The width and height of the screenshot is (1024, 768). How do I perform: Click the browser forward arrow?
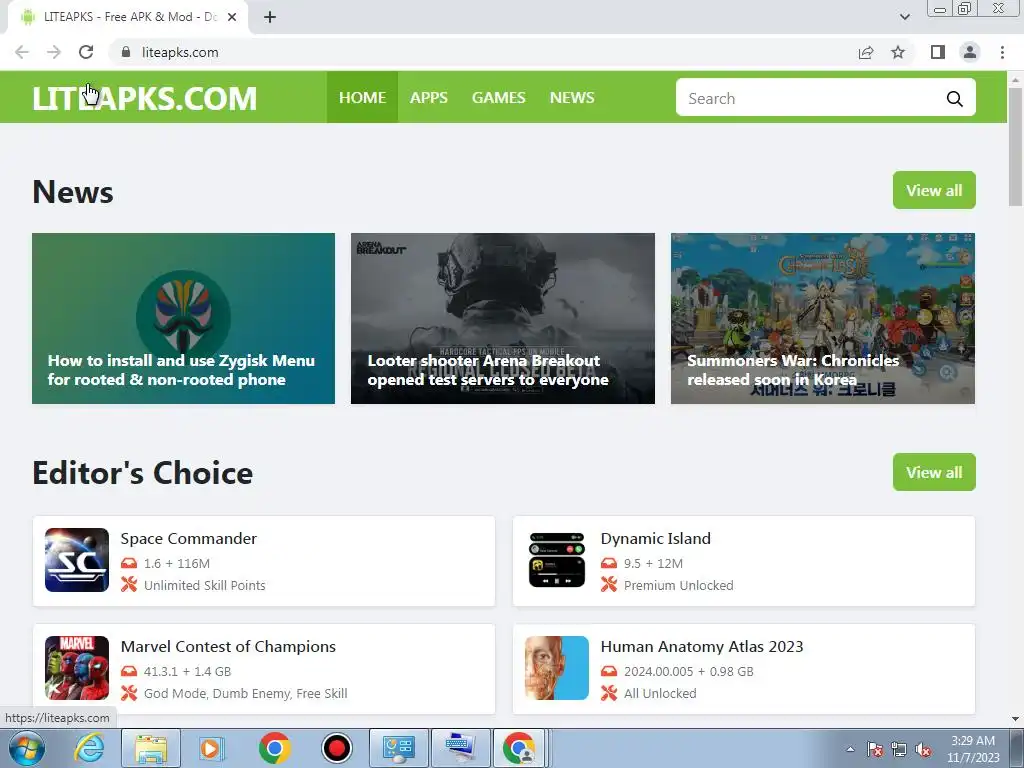pos(54,52)
